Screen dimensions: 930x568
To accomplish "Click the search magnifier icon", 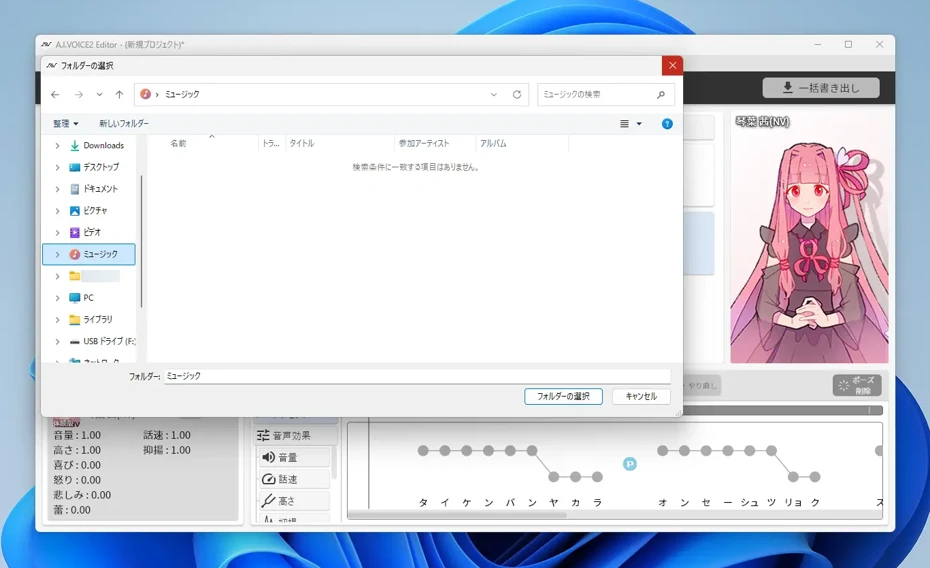I will pos(661,94).
